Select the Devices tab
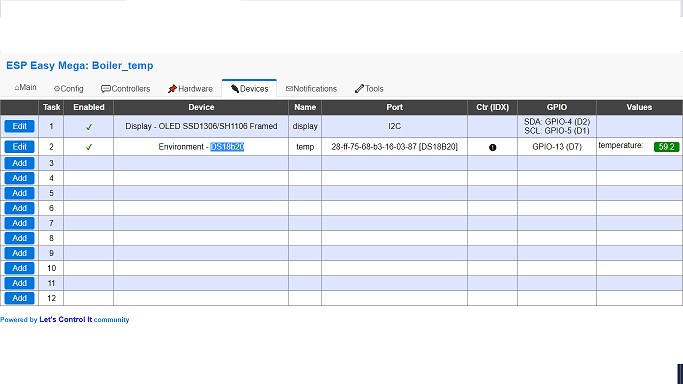 click(249, 89)
